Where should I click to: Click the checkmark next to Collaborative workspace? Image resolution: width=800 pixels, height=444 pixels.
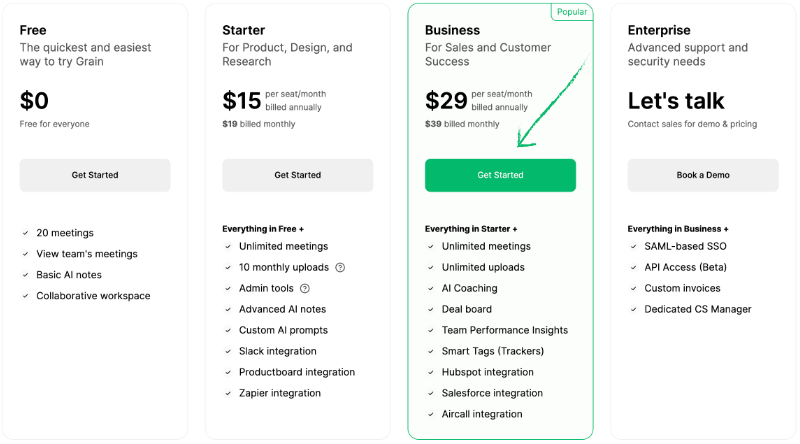tap(25, 295)
